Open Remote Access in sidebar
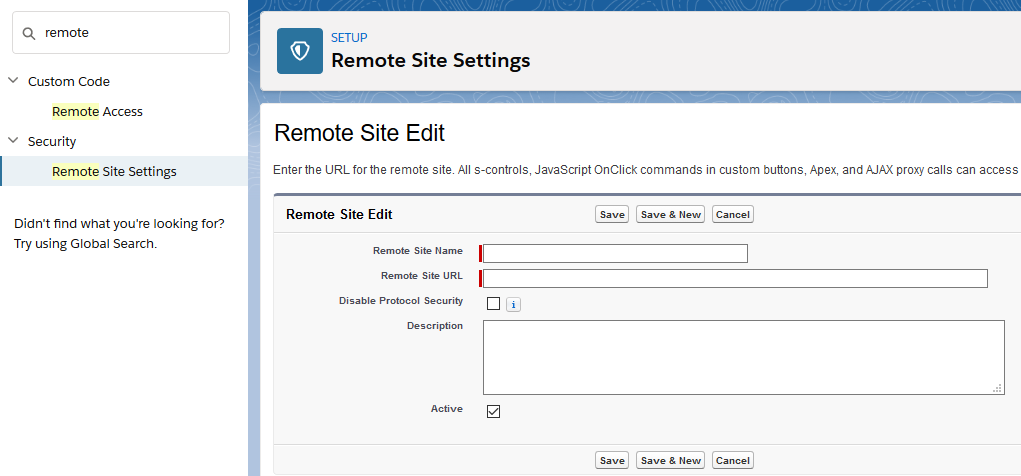This screenshot has height=476, width=1021. [x=97, y=111]
